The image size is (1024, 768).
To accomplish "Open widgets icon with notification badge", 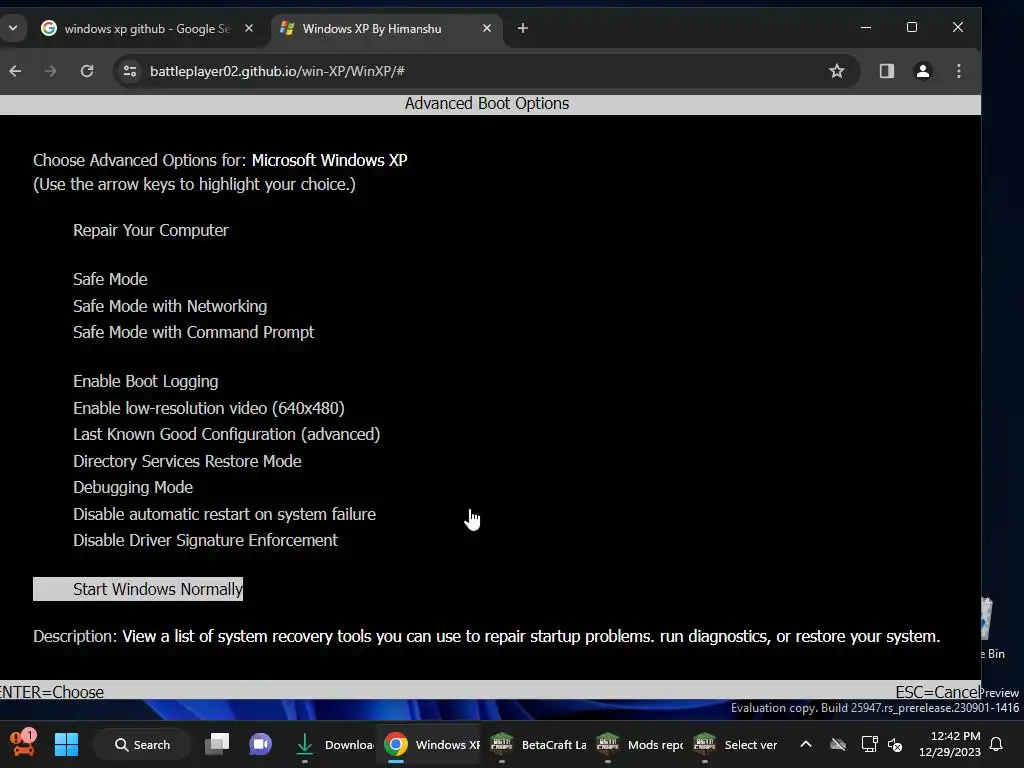I will (23, 743).
